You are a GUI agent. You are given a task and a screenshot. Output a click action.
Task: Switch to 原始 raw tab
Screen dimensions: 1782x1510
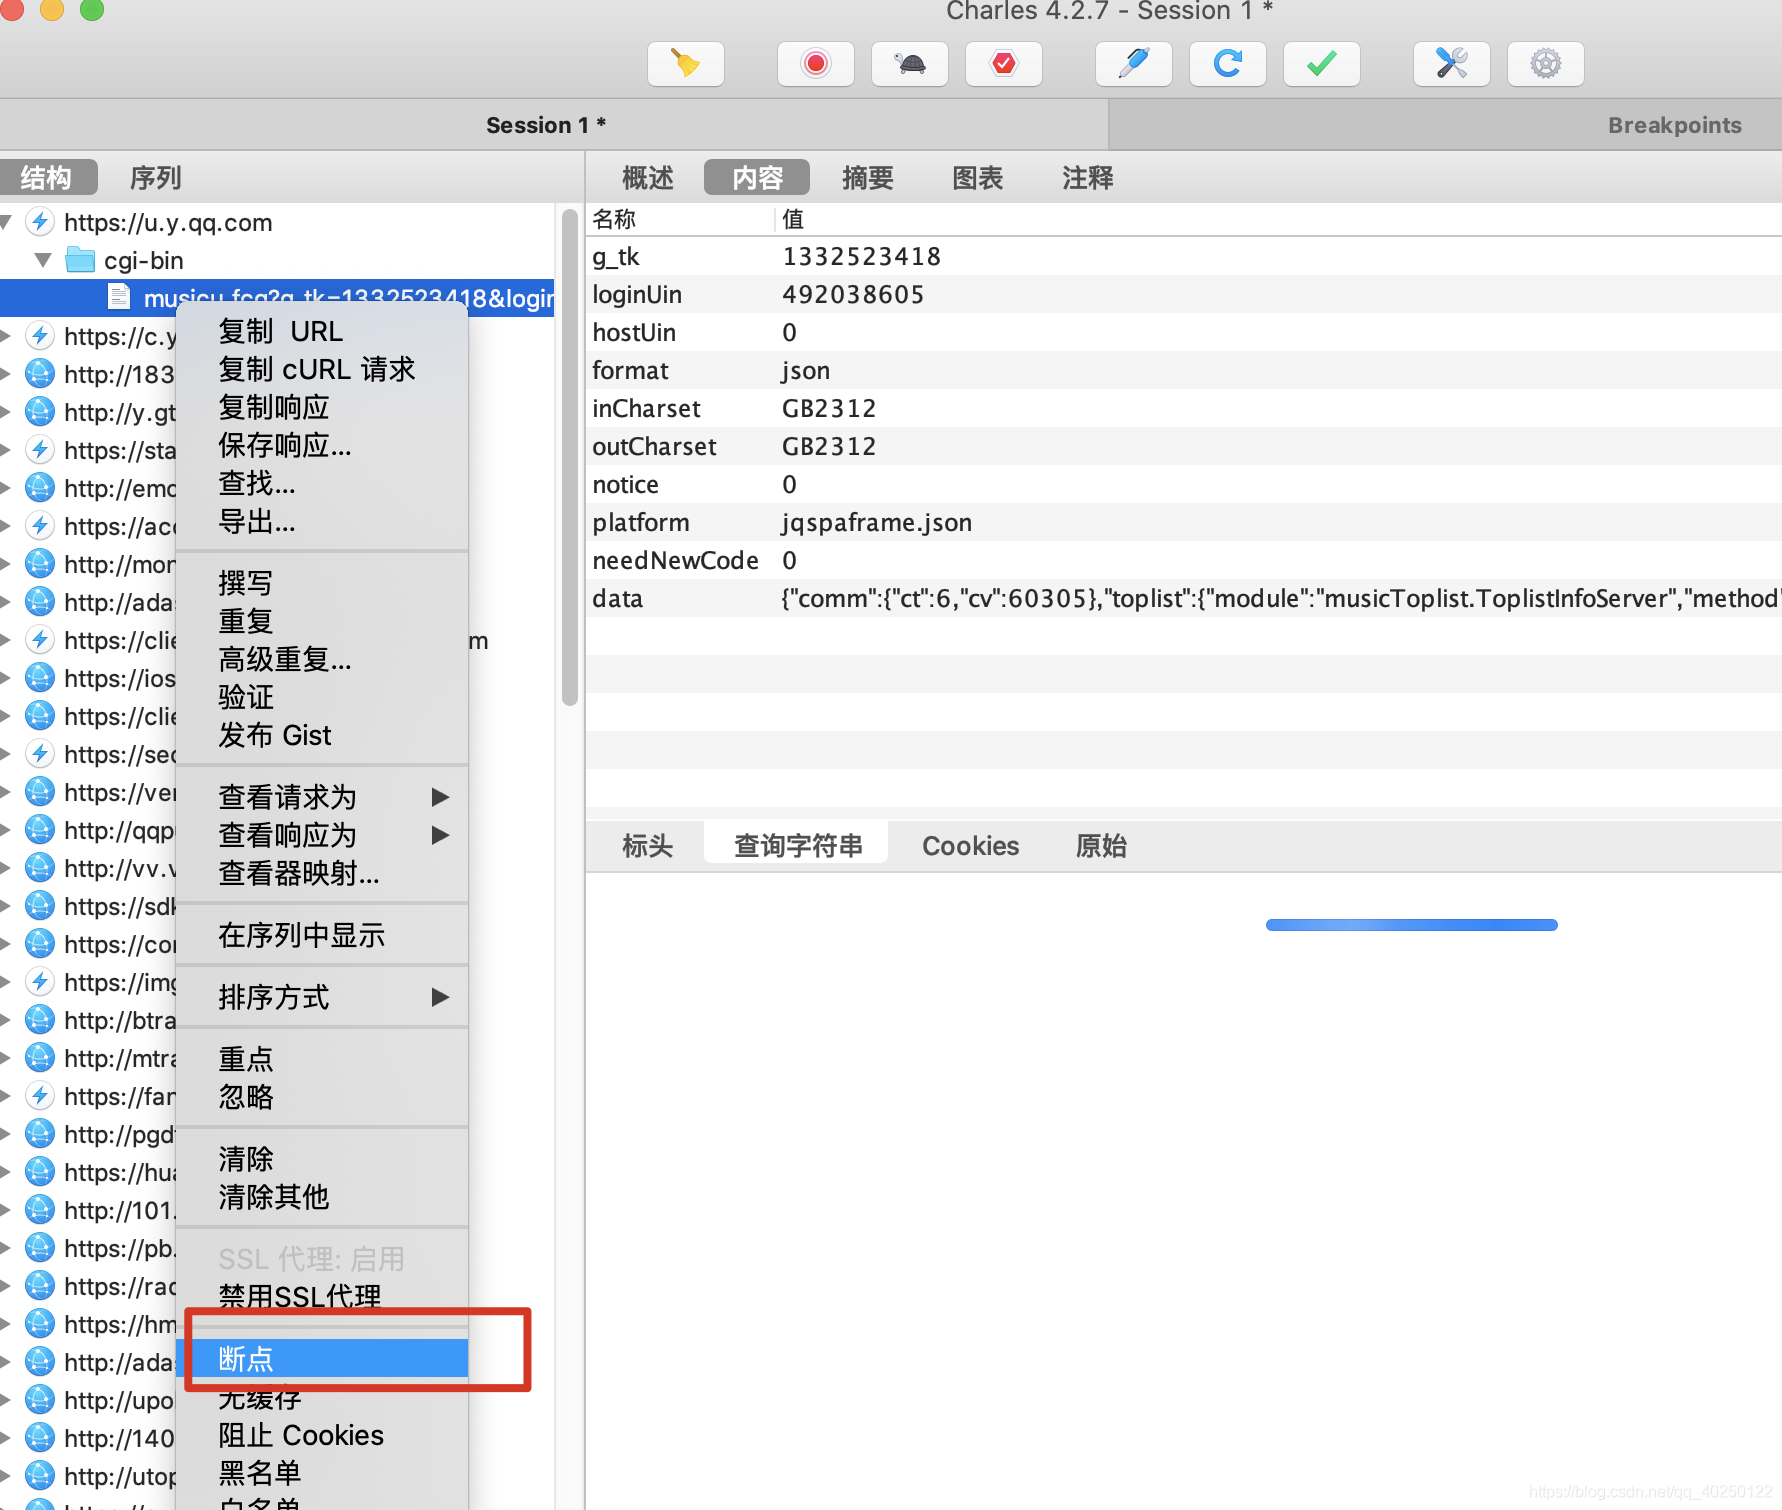(x=1101, y=846)
